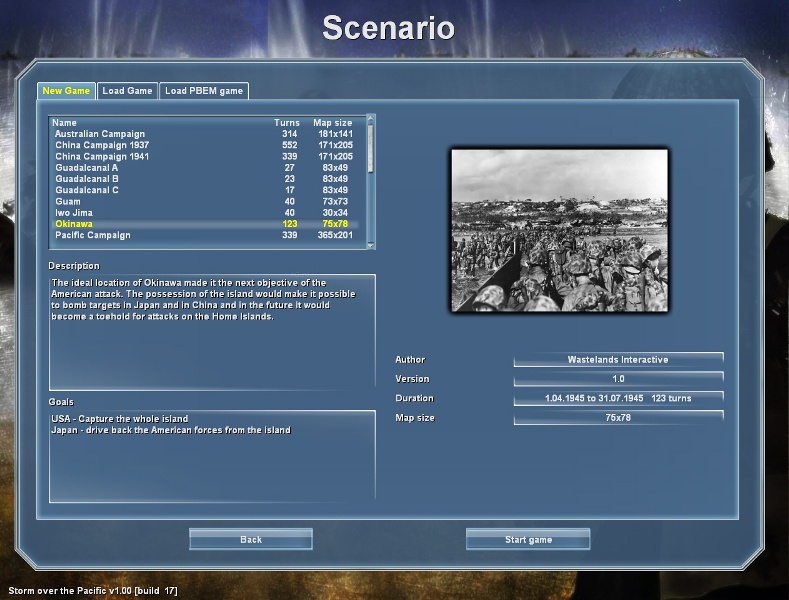Switch to the Load Game tab

[127, 91]
